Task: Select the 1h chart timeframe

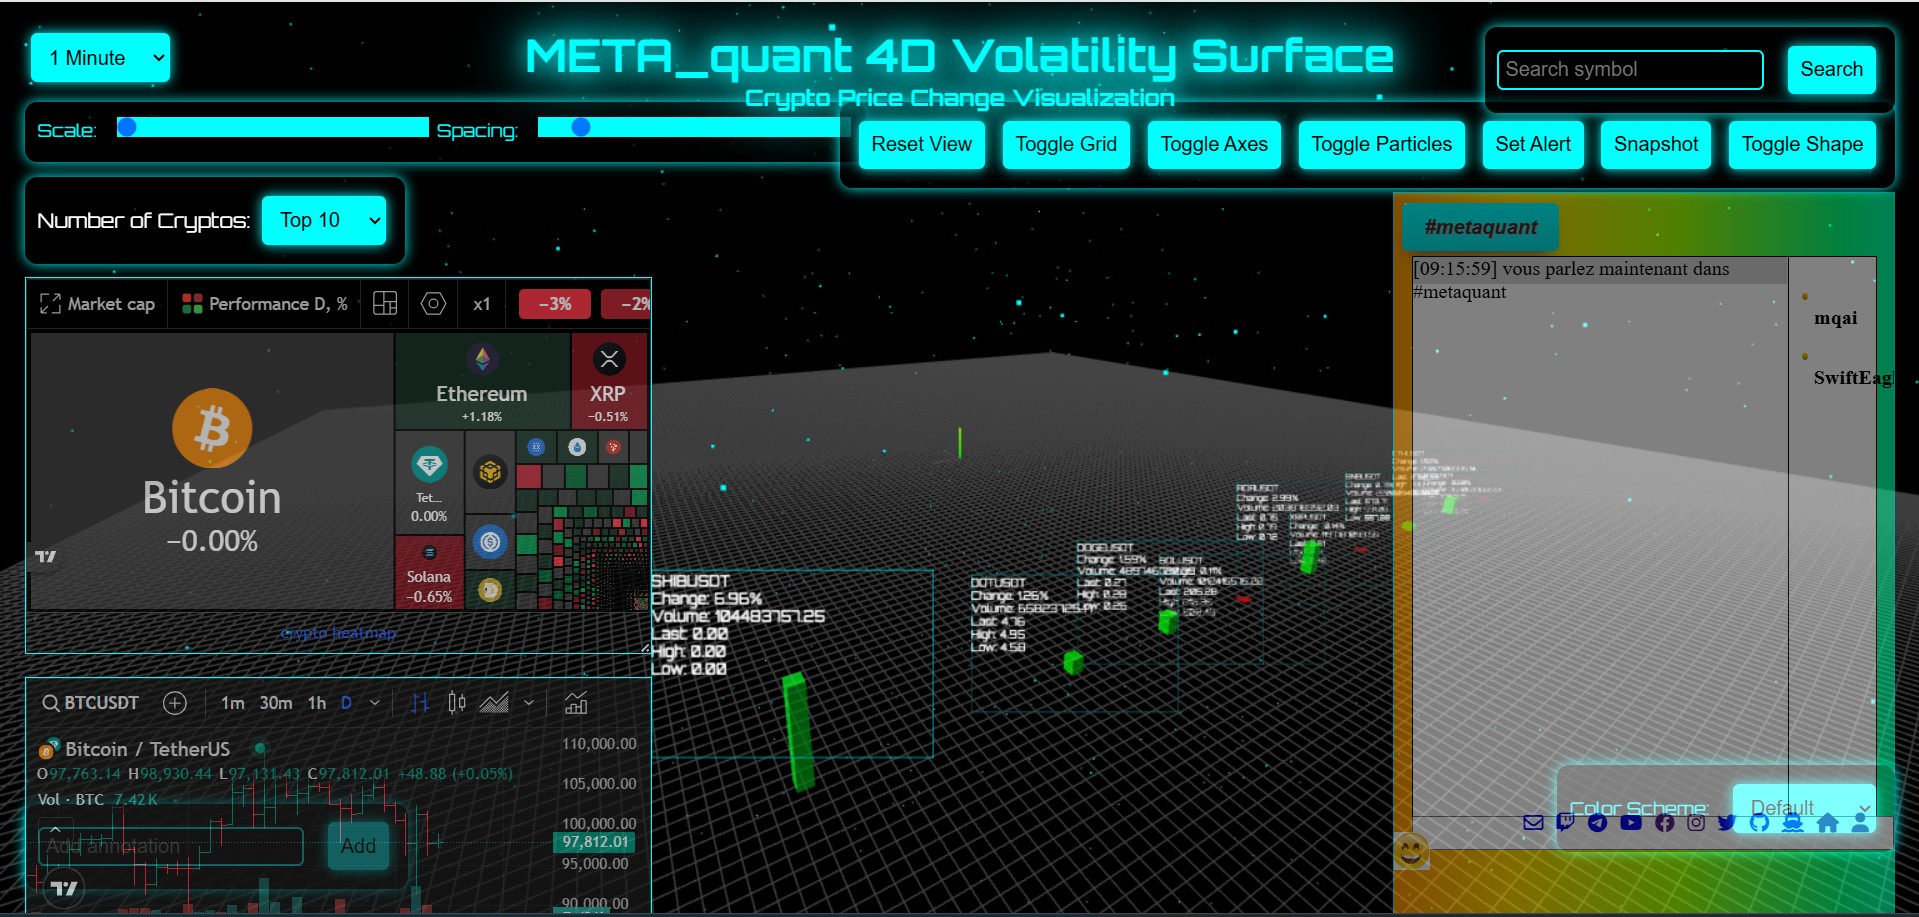Action: pyautogui.click(x=317, y=703)
